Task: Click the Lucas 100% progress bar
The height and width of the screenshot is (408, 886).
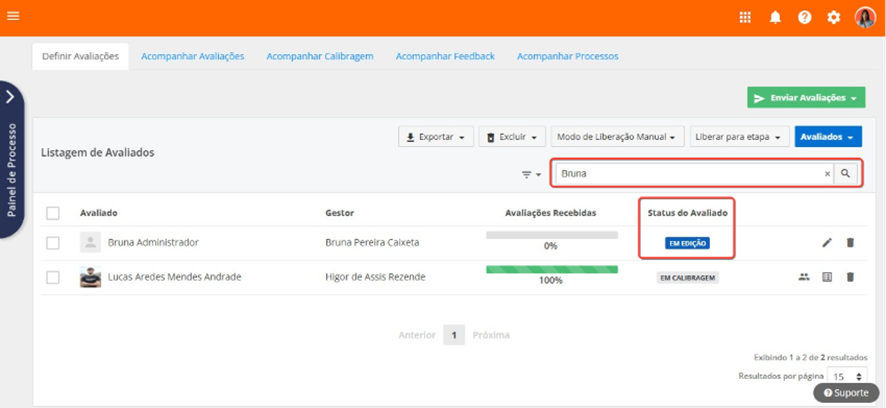Action: (x=551, y=269)
